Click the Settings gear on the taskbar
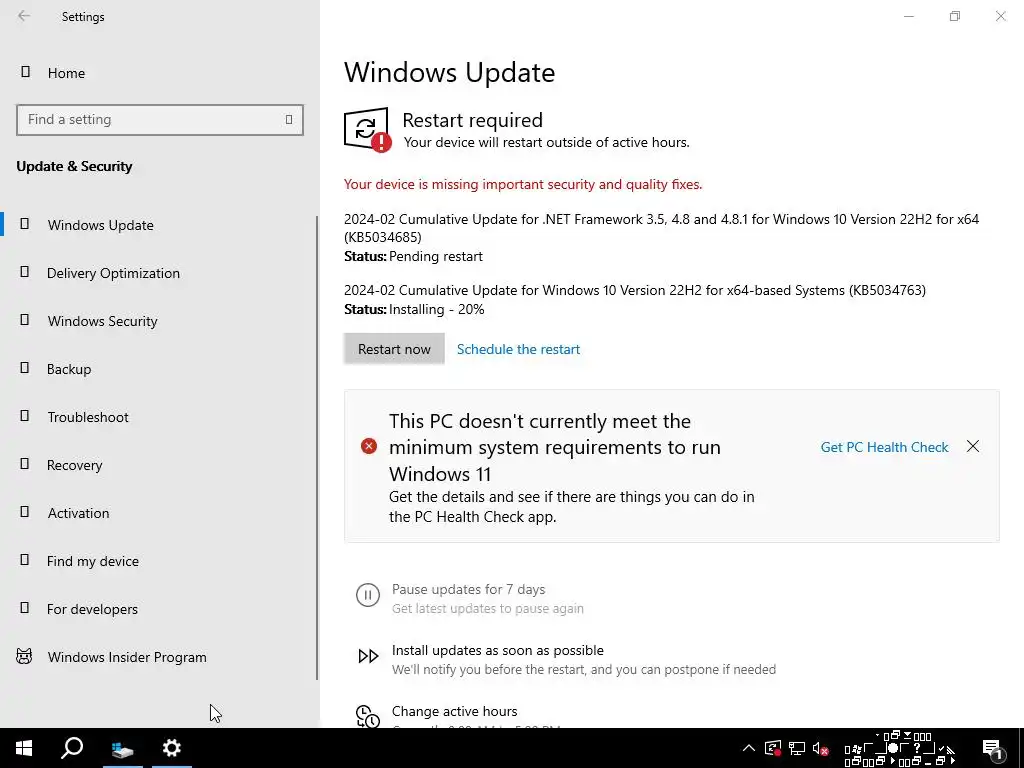Screen dimensions: 1024x768 (172, 748)
